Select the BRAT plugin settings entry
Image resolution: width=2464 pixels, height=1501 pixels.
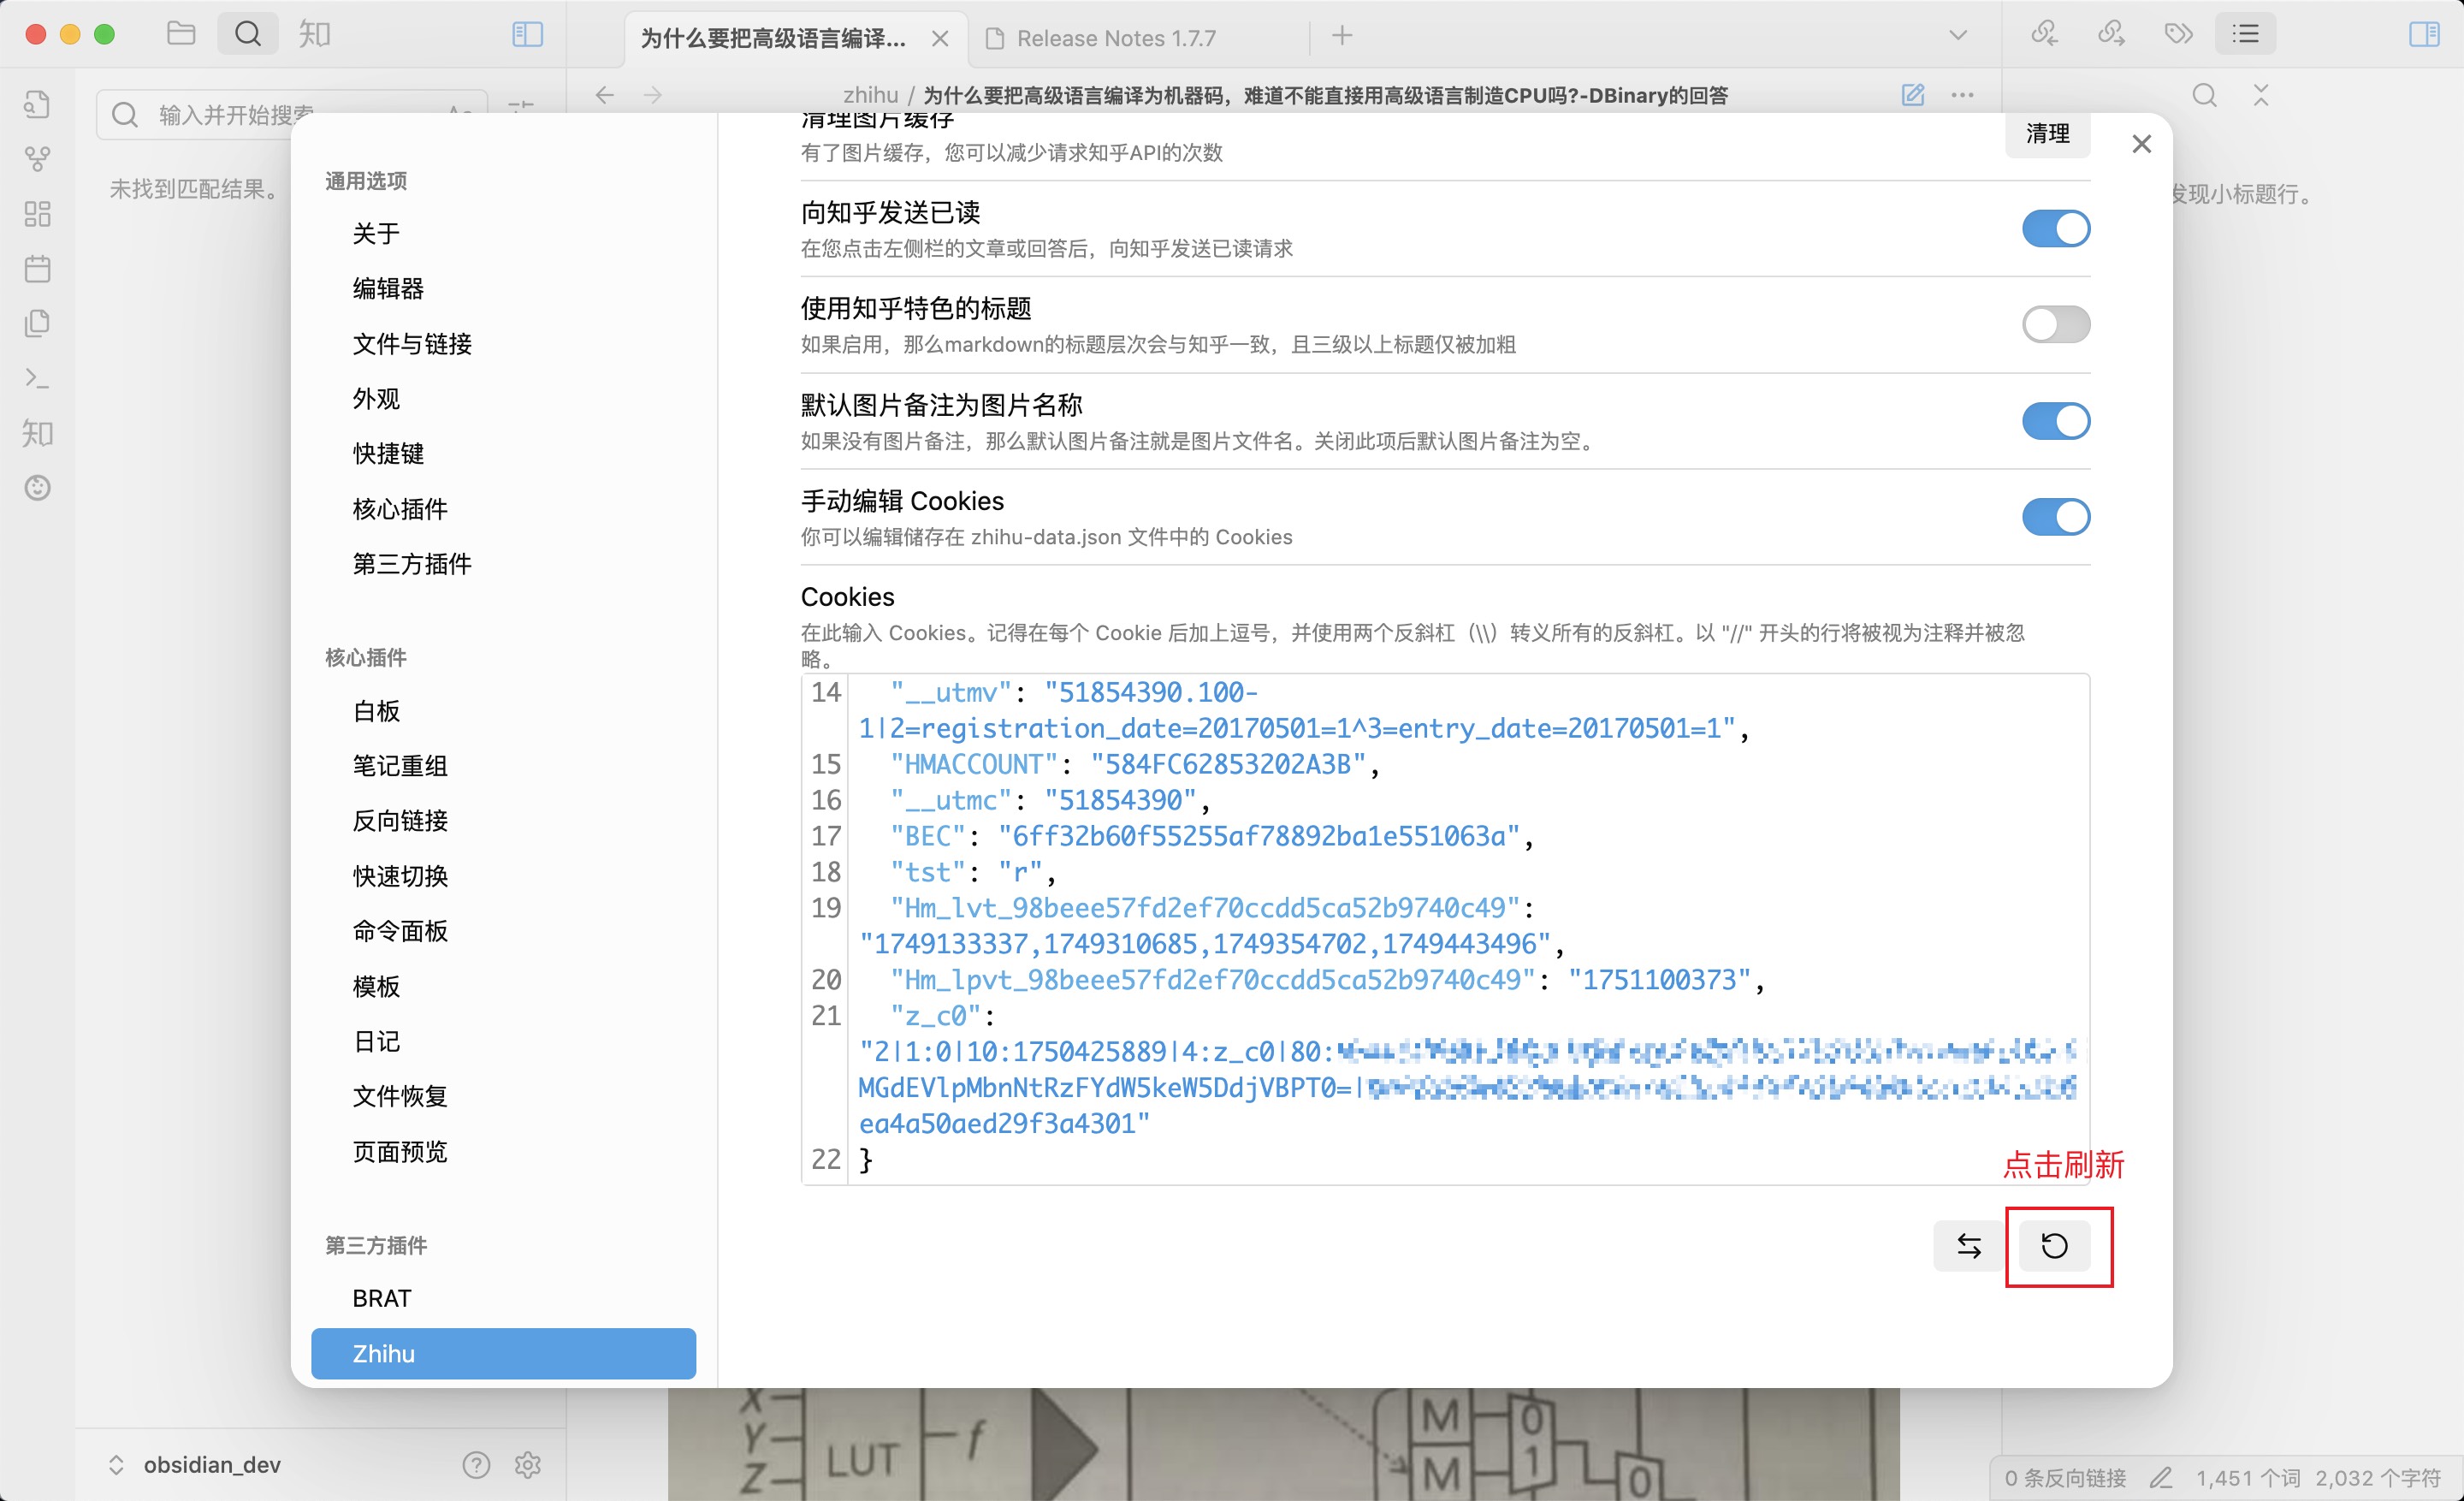[x=381, y=1298]
